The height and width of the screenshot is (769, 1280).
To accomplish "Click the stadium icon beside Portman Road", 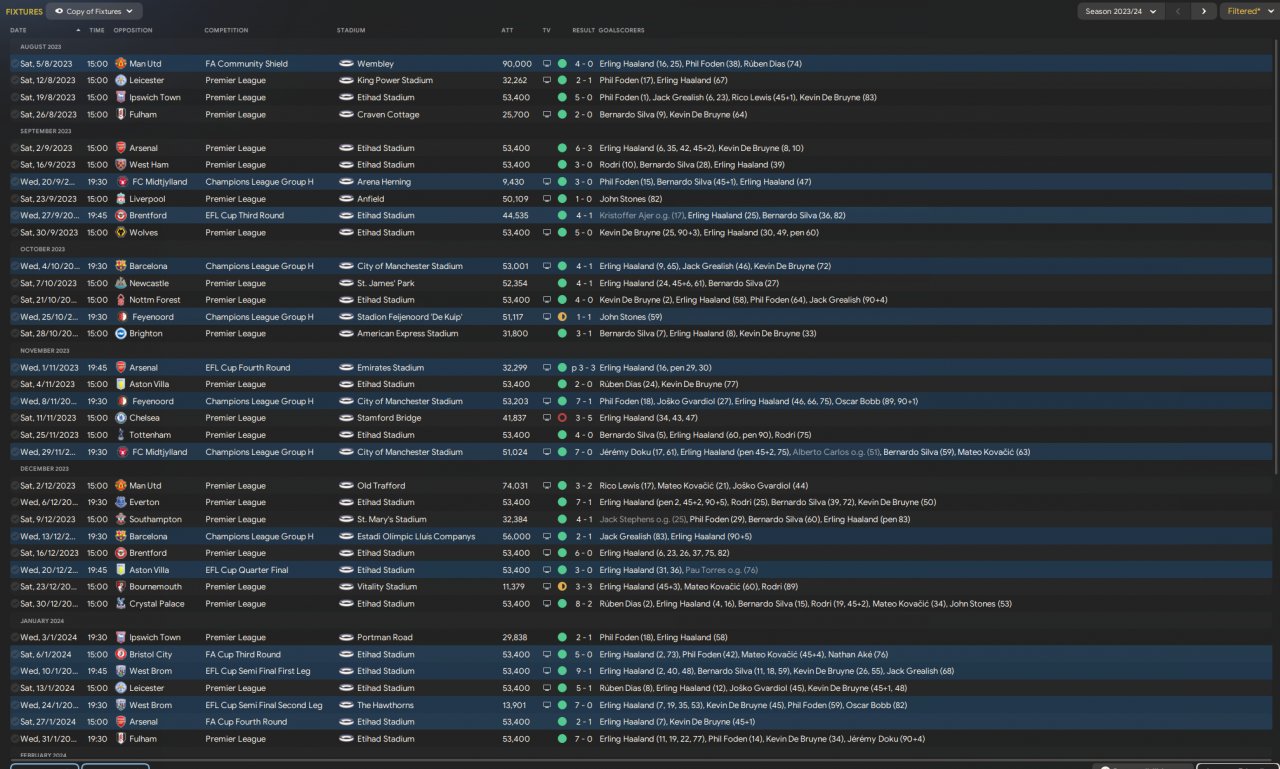I will (346, 638).
